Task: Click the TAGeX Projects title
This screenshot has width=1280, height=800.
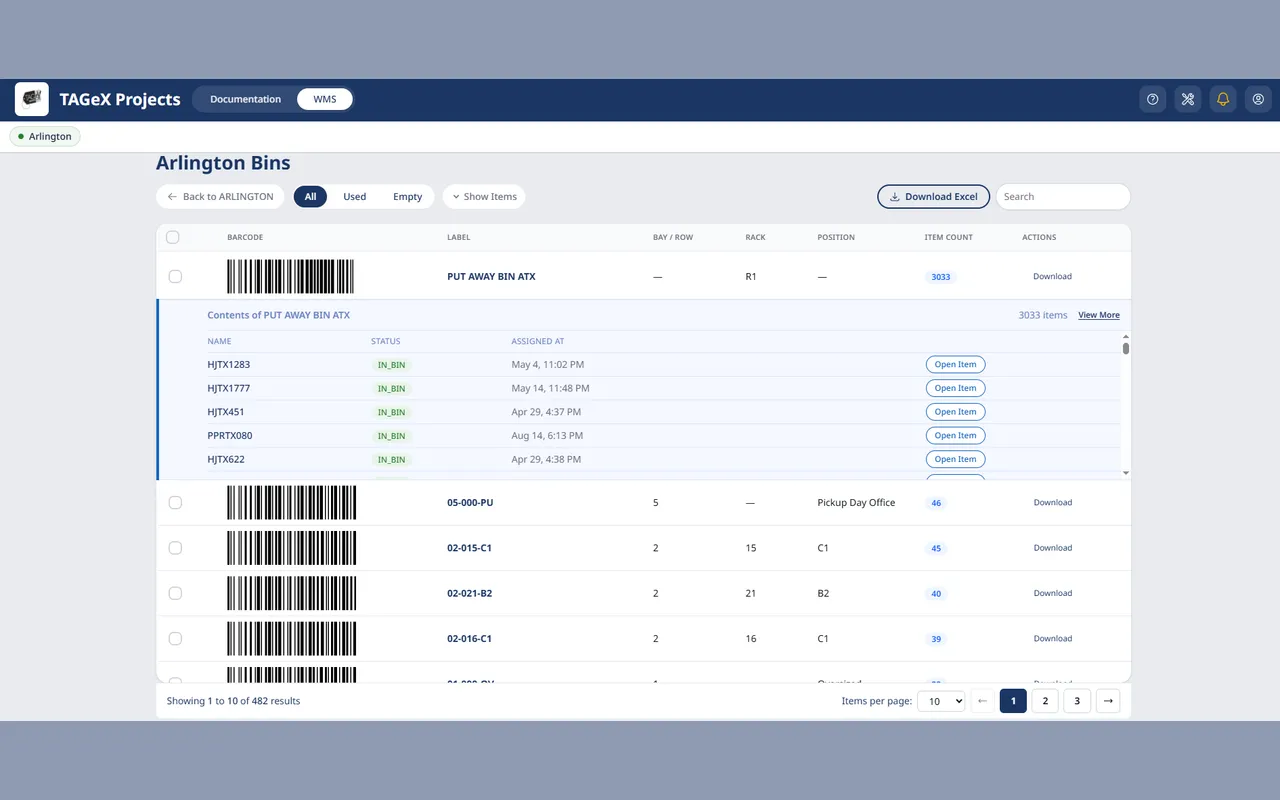Action: pyautogui.click(x=120, y=100)
